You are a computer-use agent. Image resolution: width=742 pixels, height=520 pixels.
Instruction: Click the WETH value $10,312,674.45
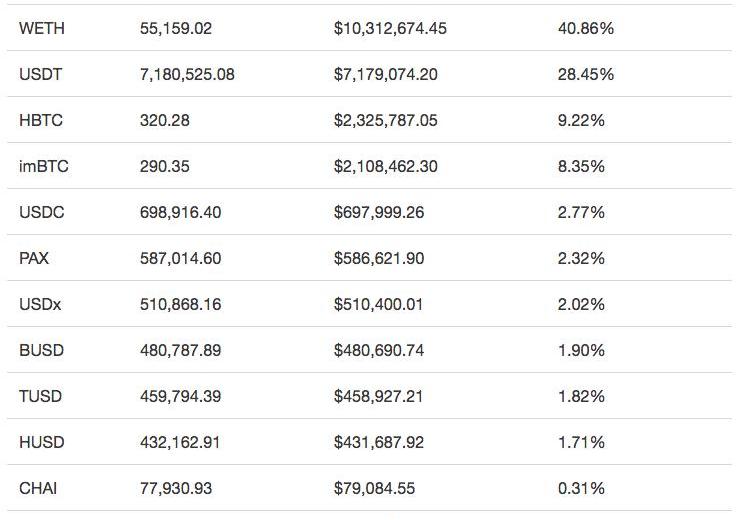(x=390, y=29)
